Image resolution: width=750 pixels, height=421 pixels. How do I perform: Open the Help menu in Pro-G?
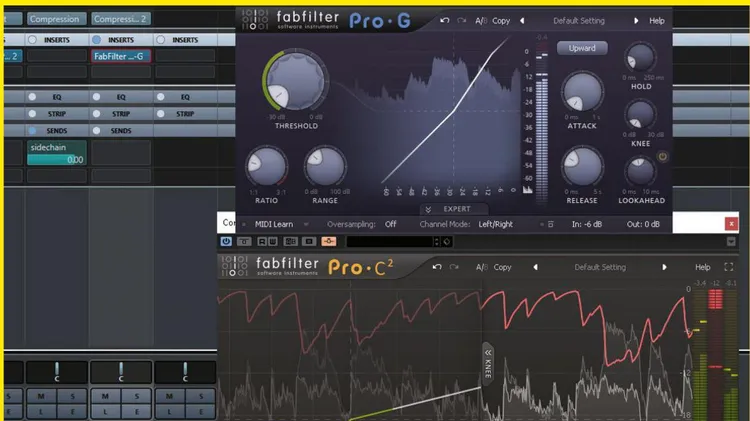[656, 21]
